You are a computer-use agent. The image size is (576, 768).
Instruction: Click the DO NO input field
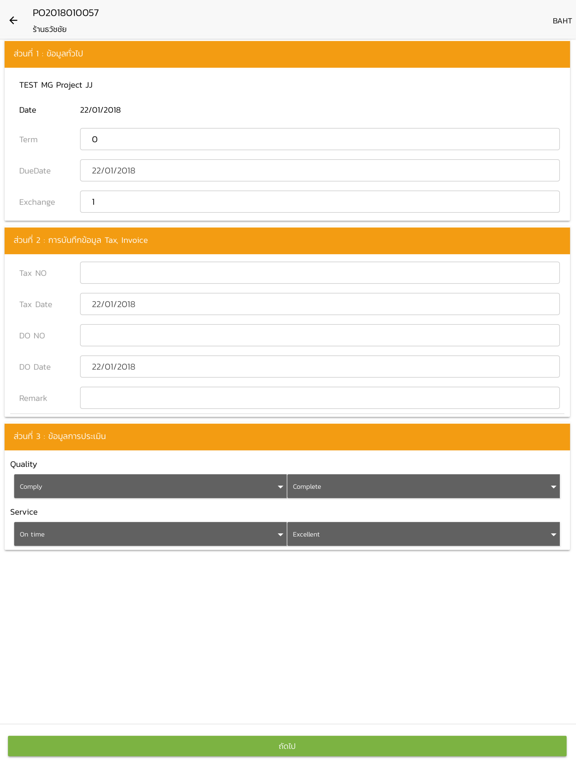pos(320,336)
